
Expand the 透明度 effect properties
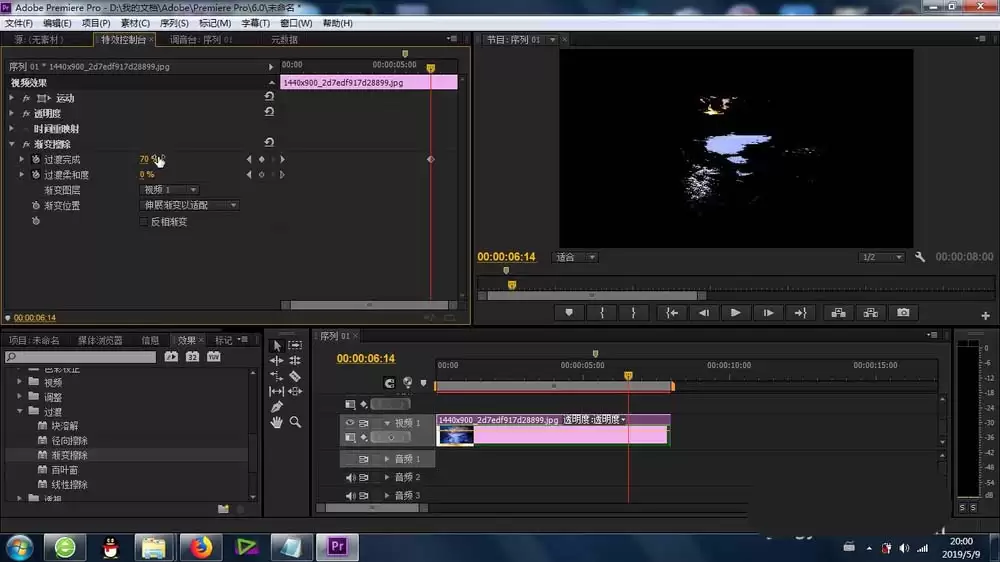11,113
